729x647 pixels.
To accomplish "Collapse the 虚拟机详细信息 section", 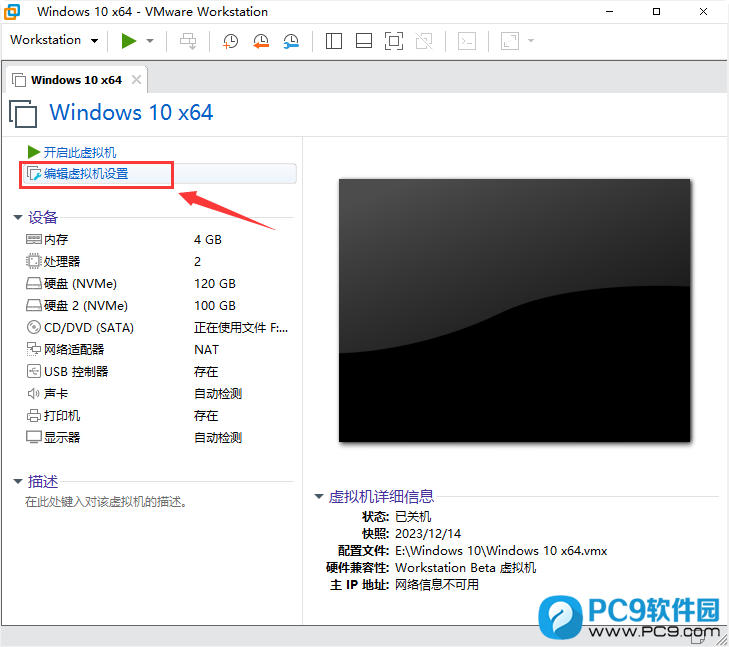I will point(319,496).
